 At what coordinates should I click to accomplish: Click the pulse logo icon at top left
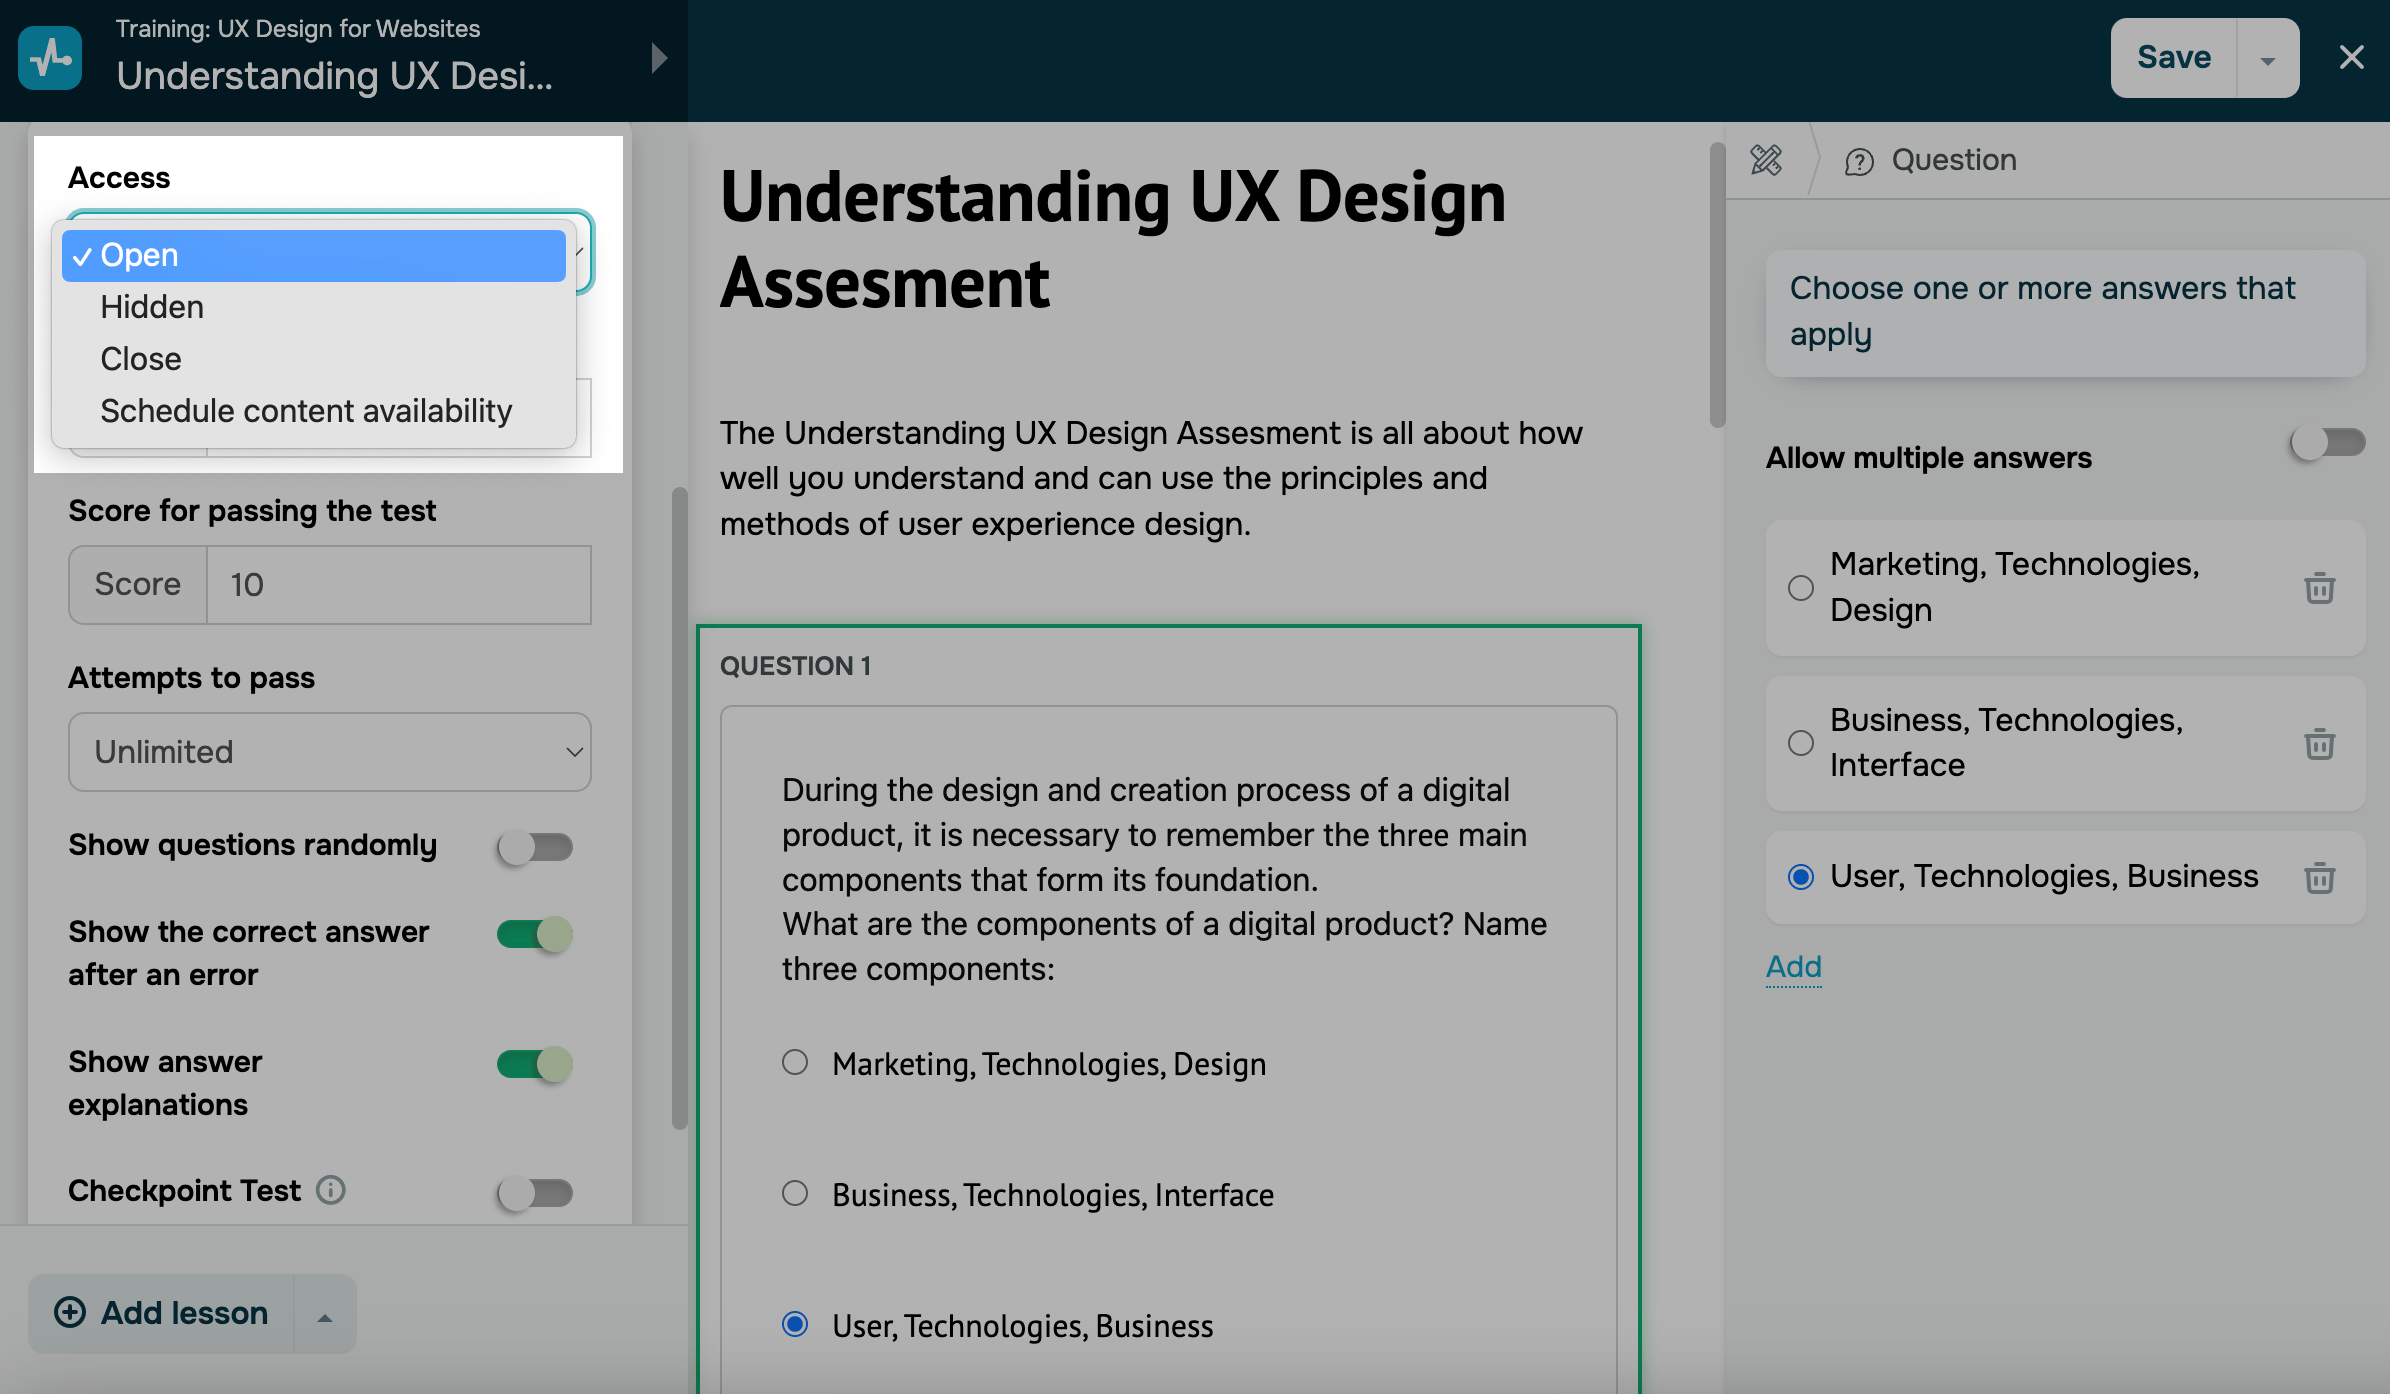point(50,58)
